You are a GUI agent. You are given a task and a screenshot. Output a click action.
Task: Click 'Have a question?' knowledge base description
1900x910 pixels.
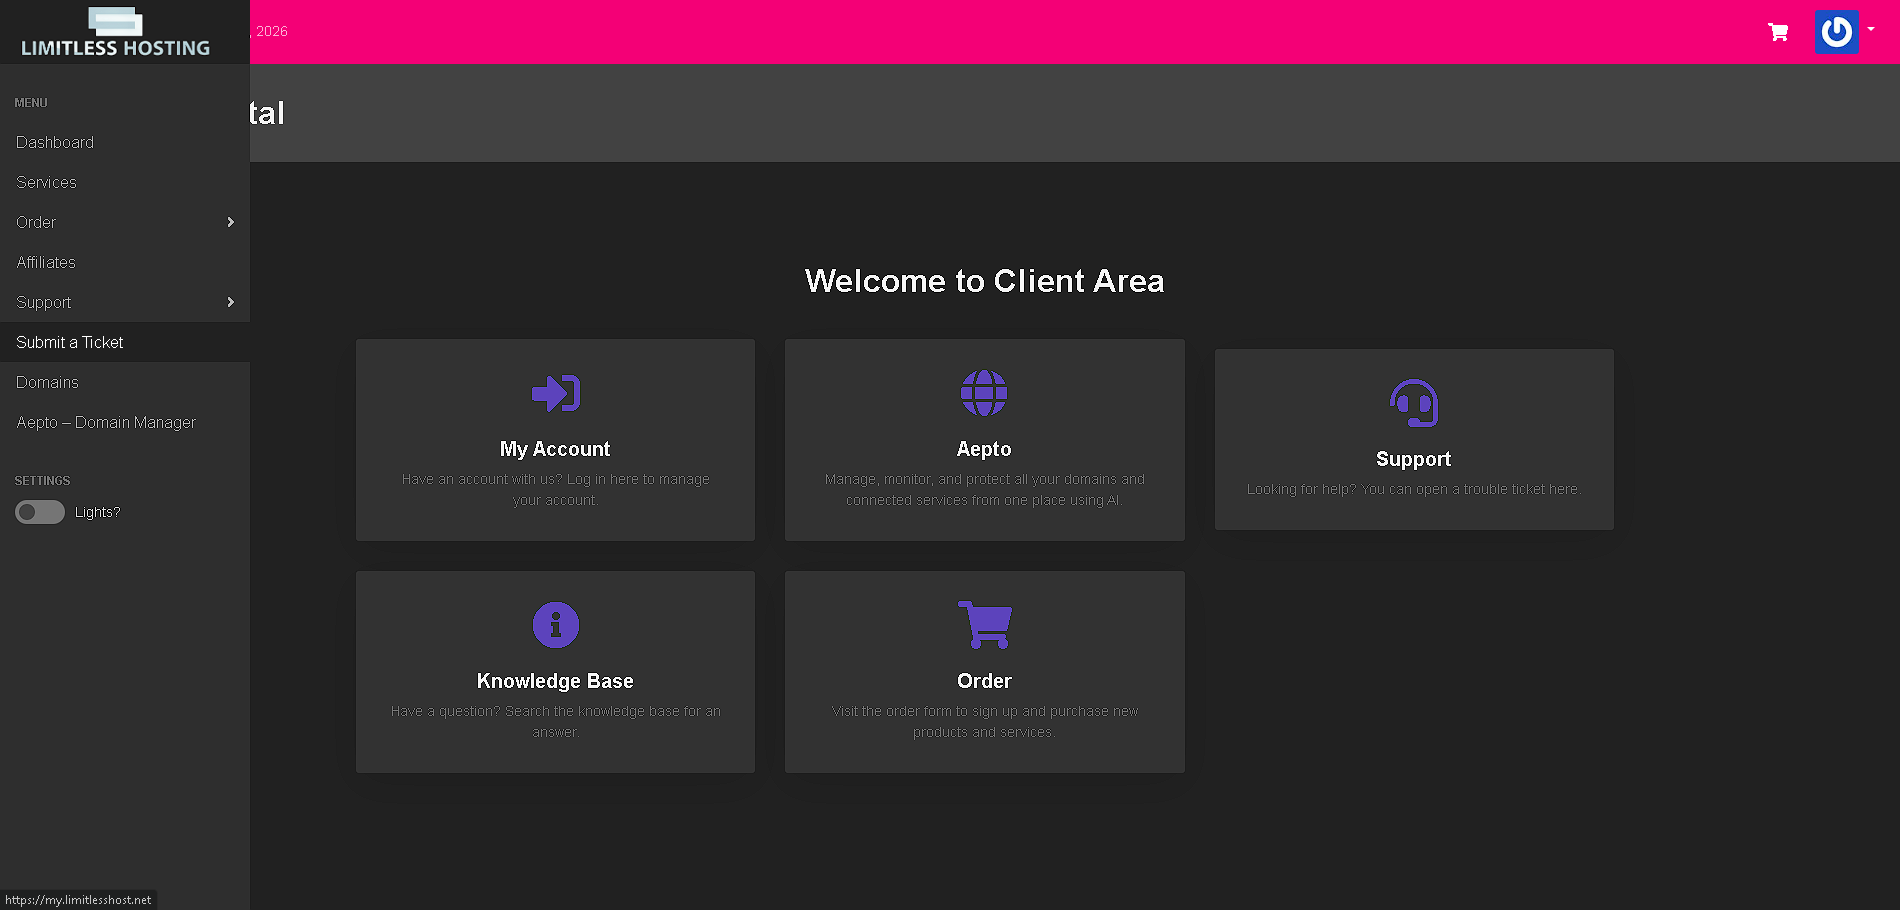(556, 722)
